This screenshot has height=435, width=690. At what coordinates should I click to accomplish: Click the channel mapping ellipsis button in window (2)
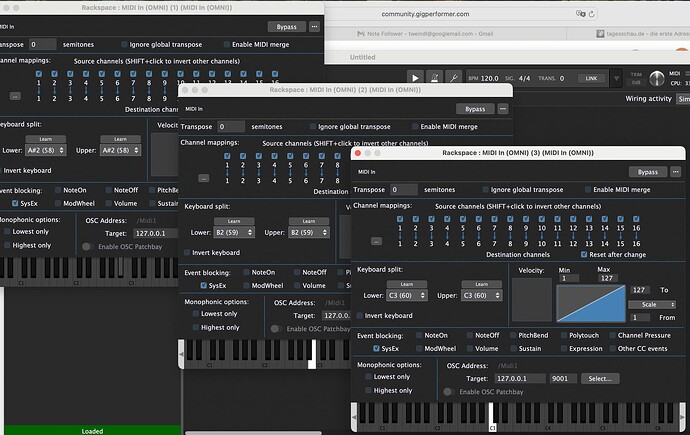pos(203,178)
